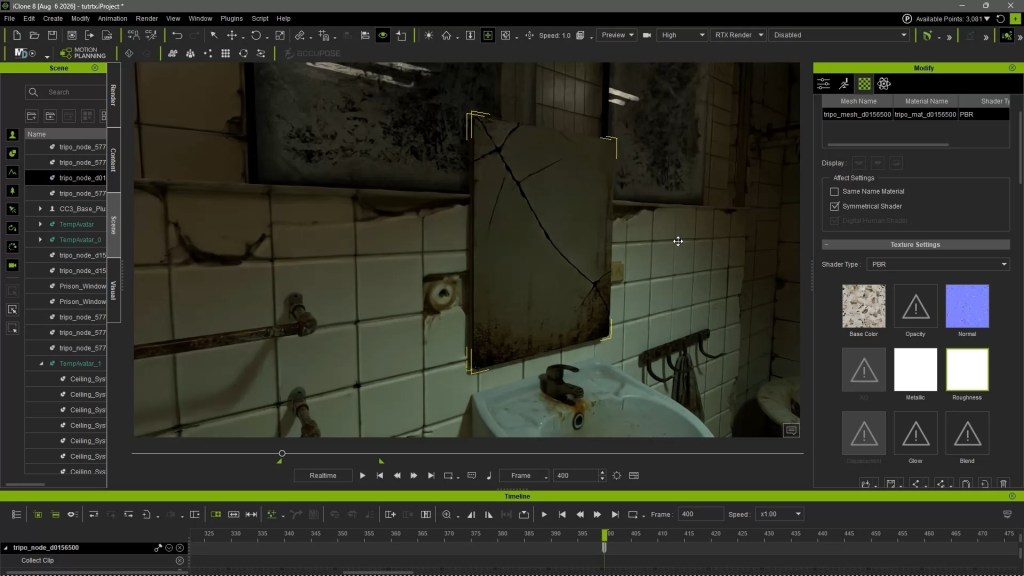Click the AccuPose button
Screen dimensions: 1024x576
(312, 54)
